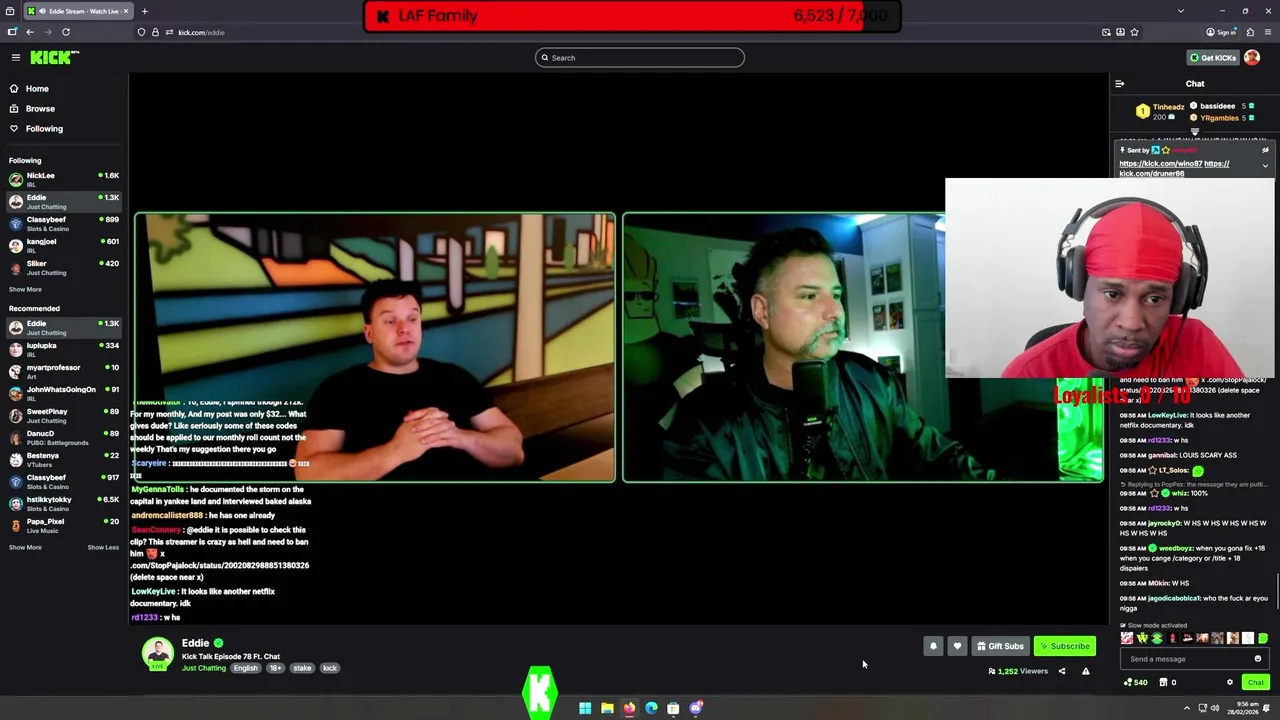Bookmark this page with star icon
Image resolution: width=1280 pixels, height=720 pixels.
click(1134, 32)
